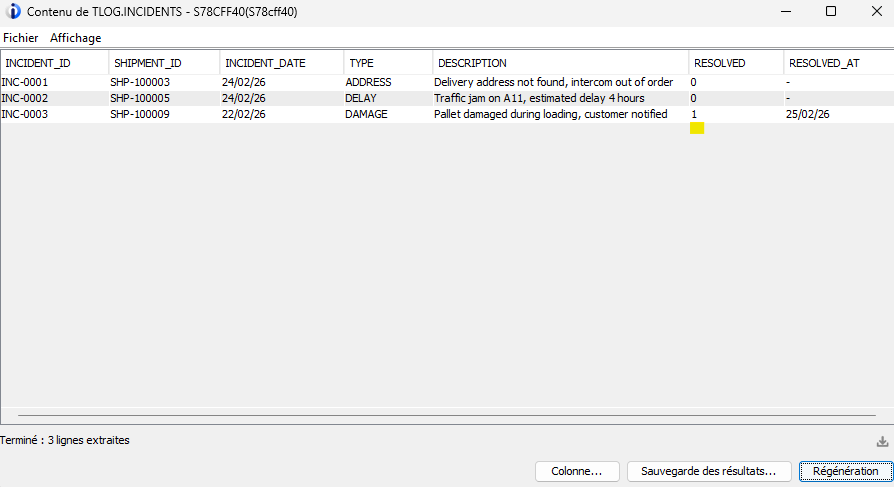Maximize the TLOG.INCIDENTS window
Image resolution: width=894 pixels, height=487 pixels.
tap(831, 11)
